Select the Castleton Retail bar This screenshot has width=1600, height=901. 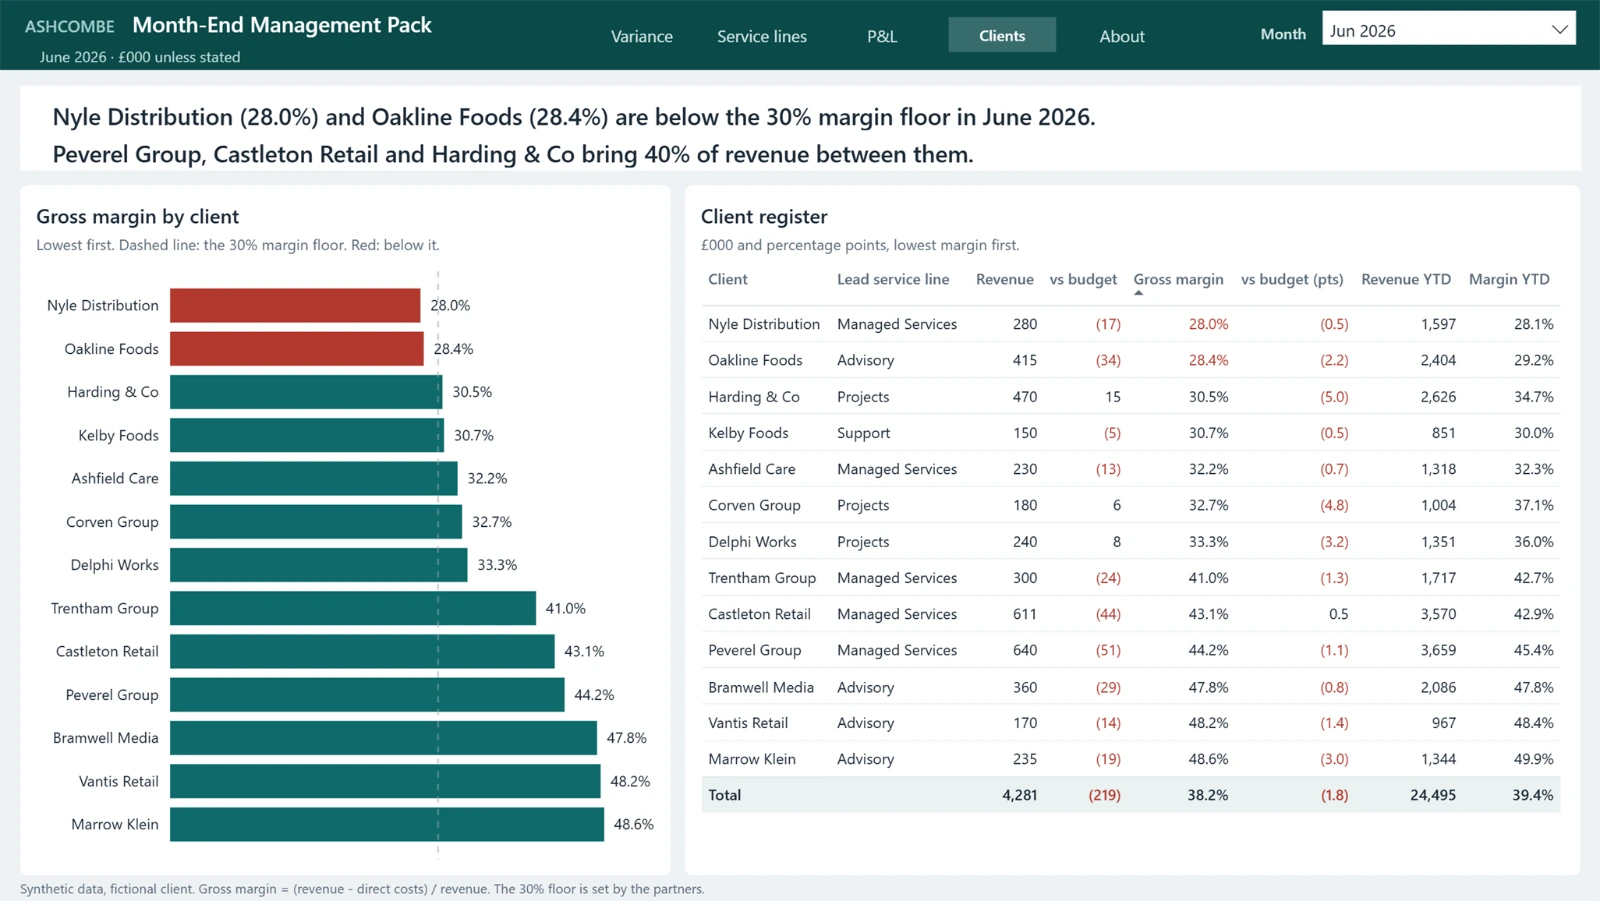point(362,651)
